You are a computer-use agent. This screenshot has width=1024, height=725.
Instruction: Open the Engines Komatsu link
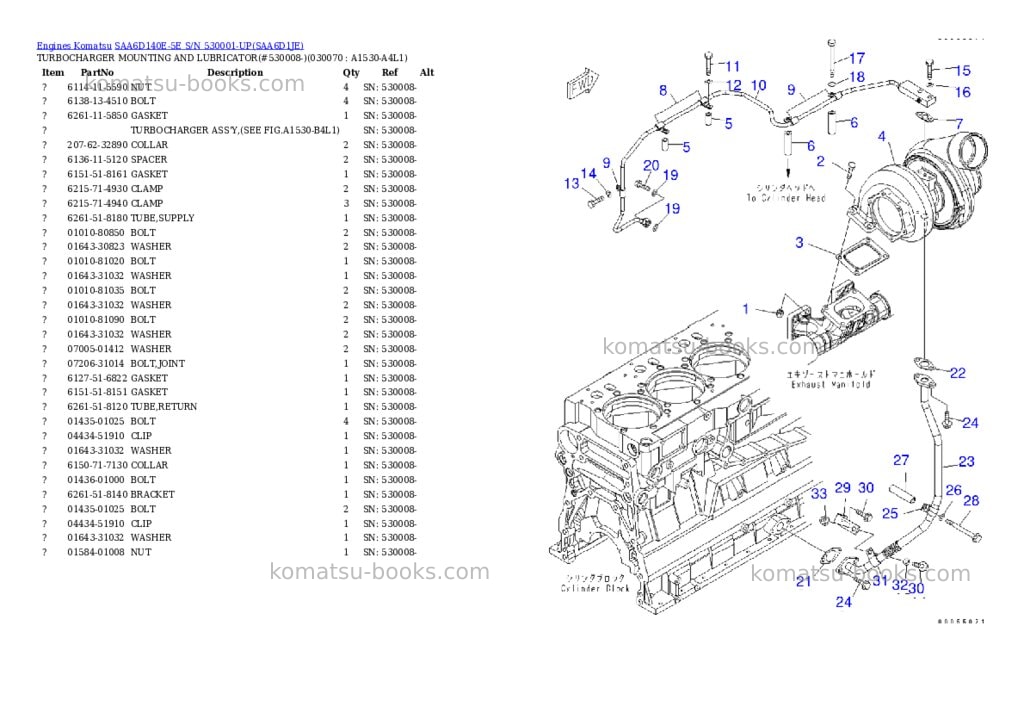coord(74,46)
